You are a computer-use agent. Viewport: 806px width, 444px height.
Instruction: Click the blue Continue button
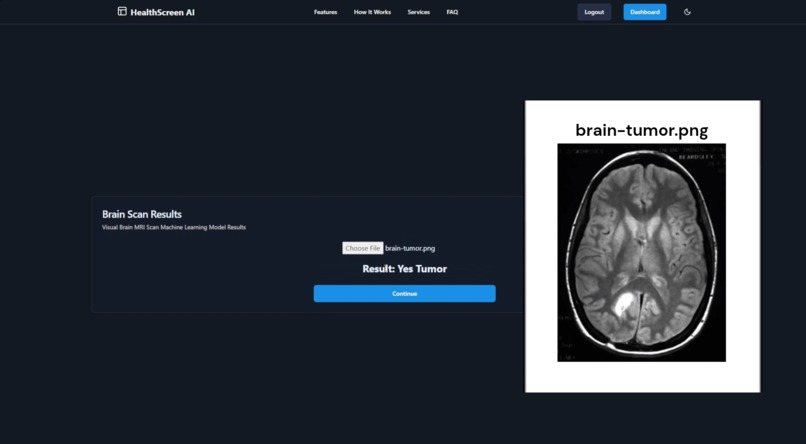pyautogui.click(x=405, y=293)
